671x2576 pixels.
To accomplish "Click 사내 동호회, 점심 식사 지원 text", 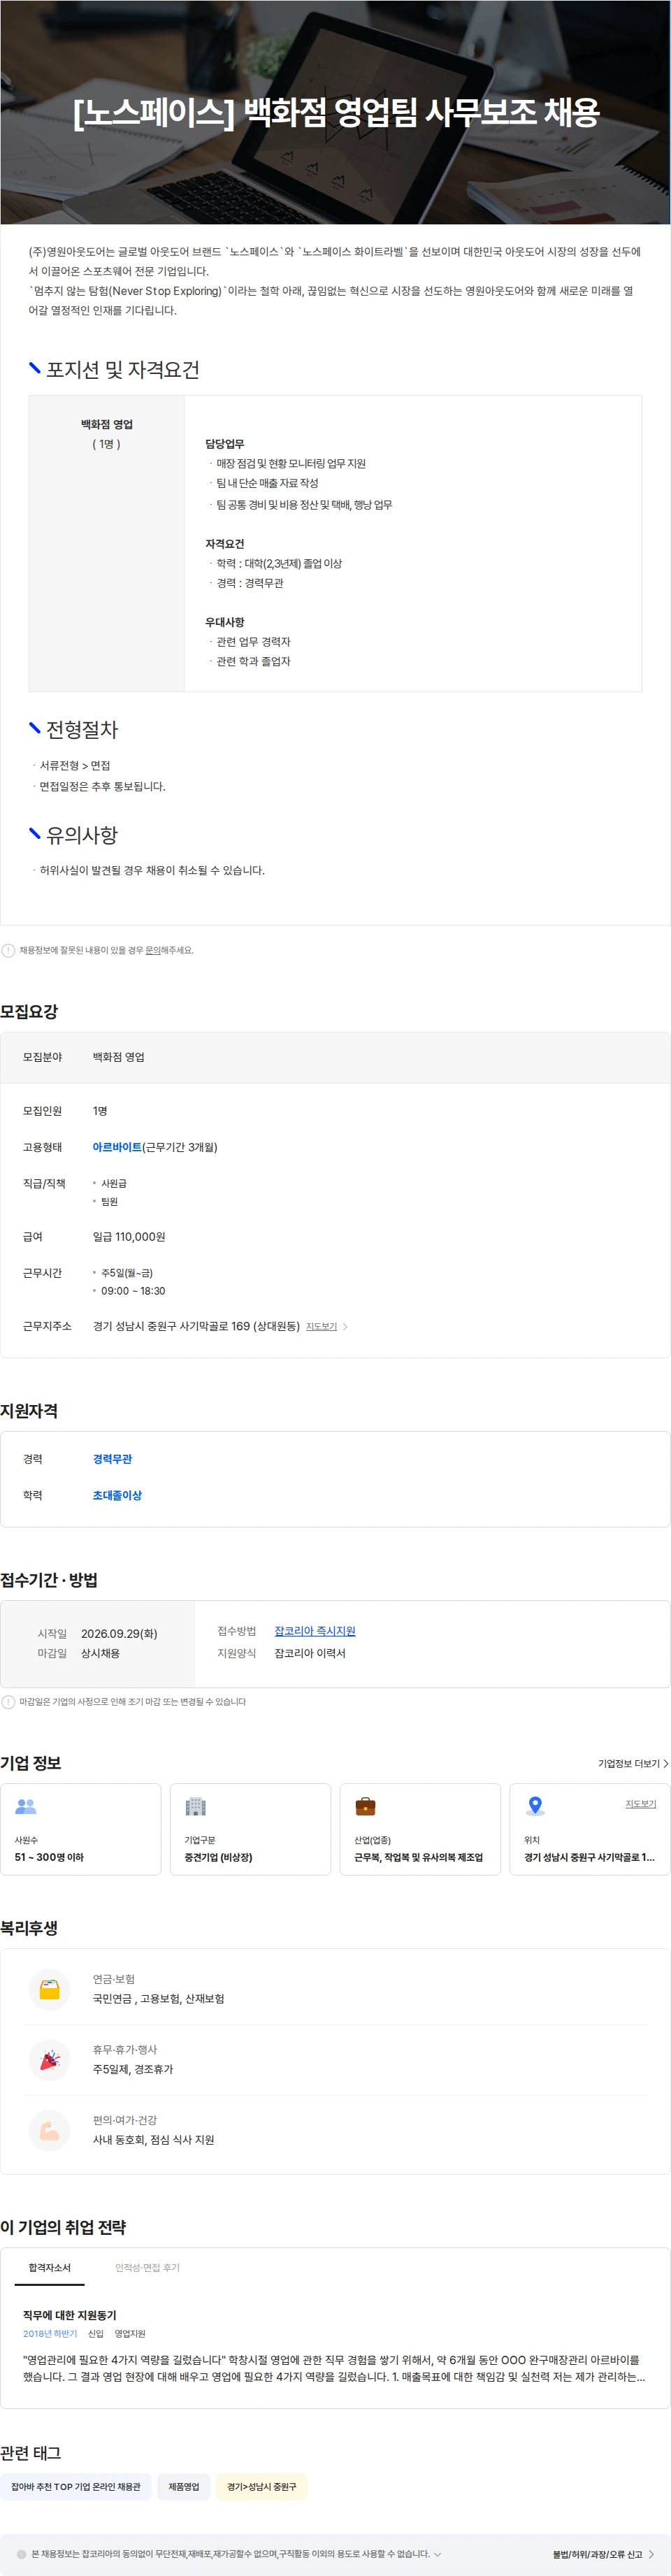I will point(153,2140).
